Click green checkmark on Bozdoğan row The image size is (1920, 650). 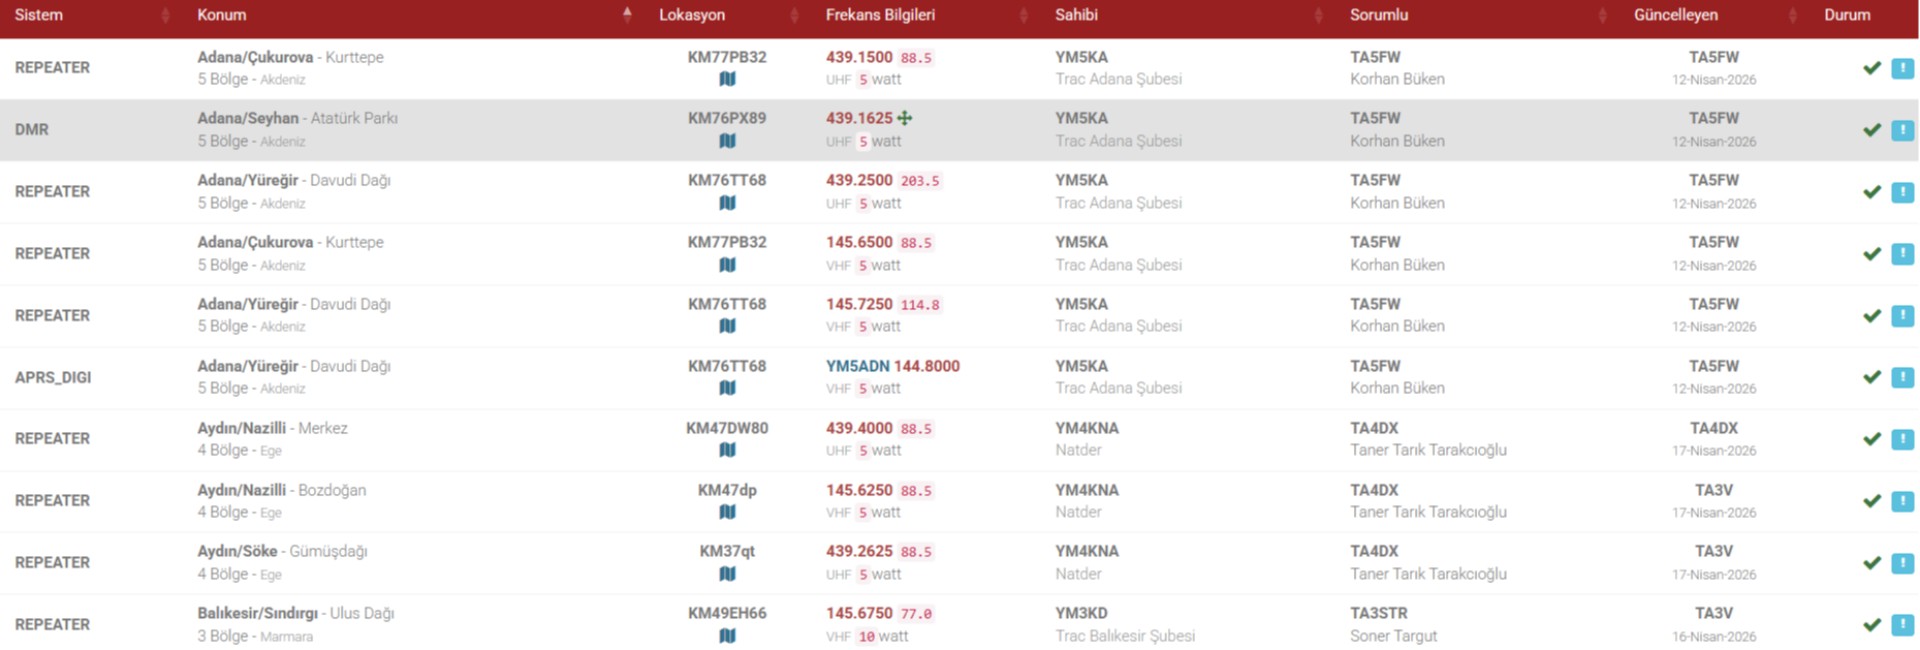pos(1872,501)
